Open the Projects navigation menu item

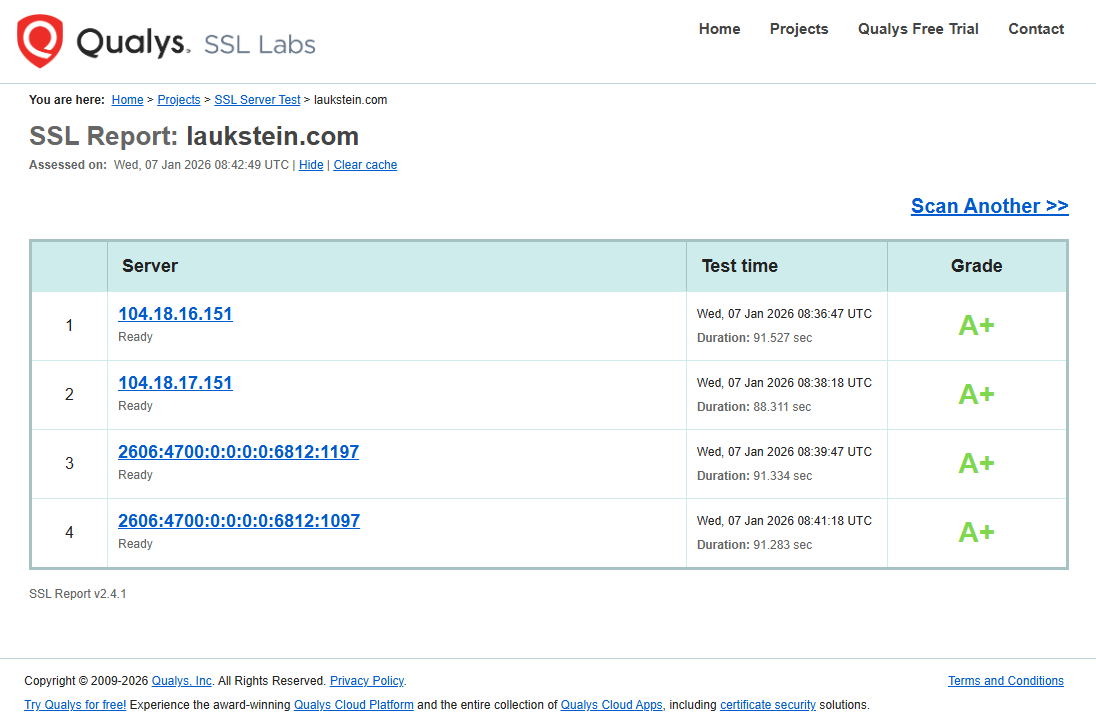pos(799,29)
